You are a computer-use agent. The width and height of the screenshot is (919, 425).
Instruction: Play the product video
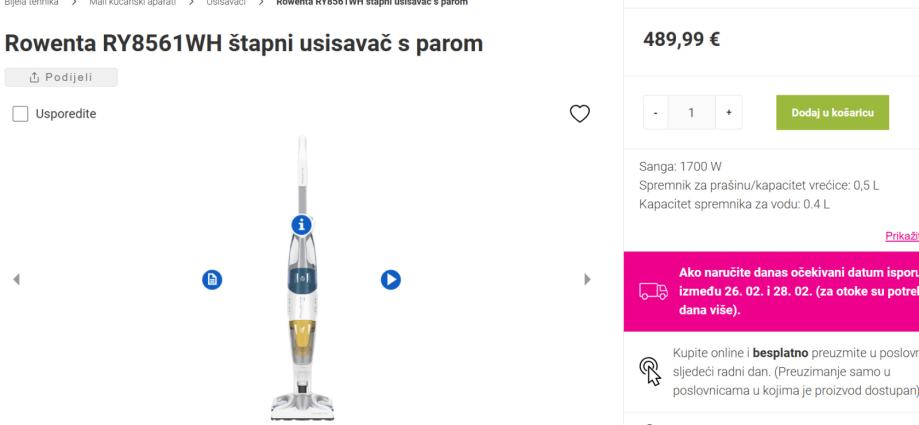(x=390, y=280)
